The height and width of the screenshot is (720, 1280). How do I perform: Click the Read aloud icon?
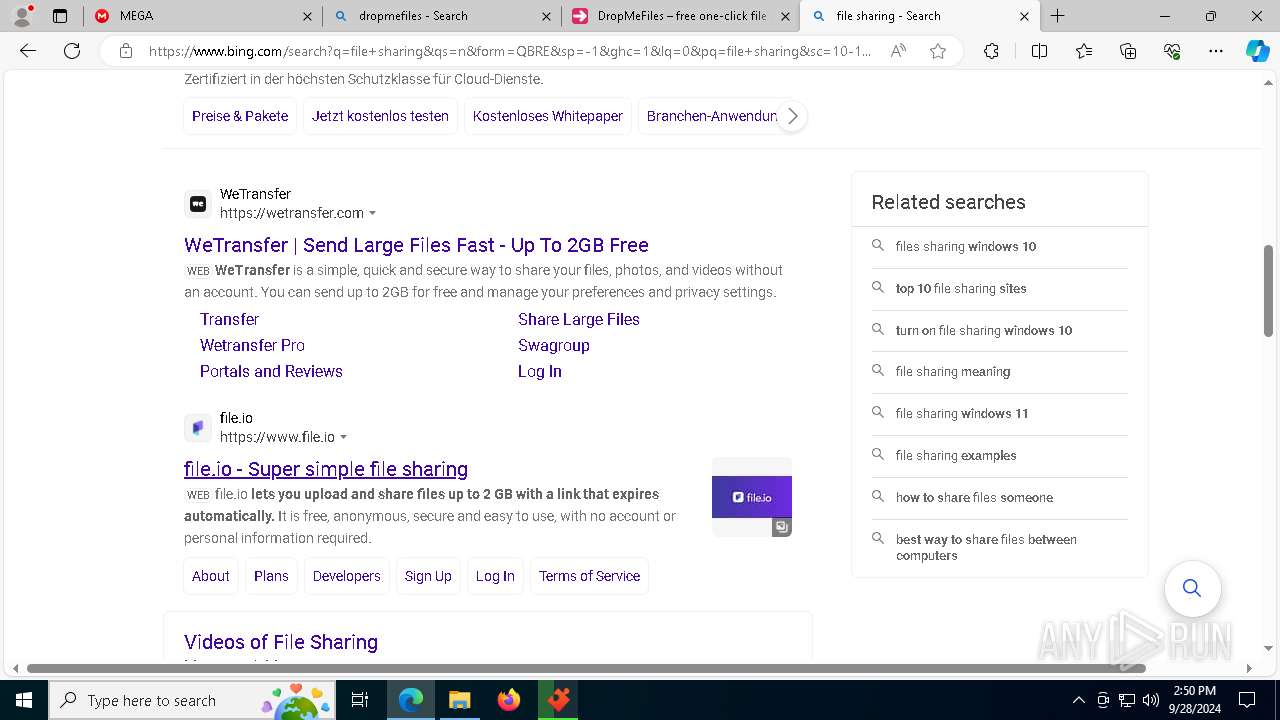point(898,51)
